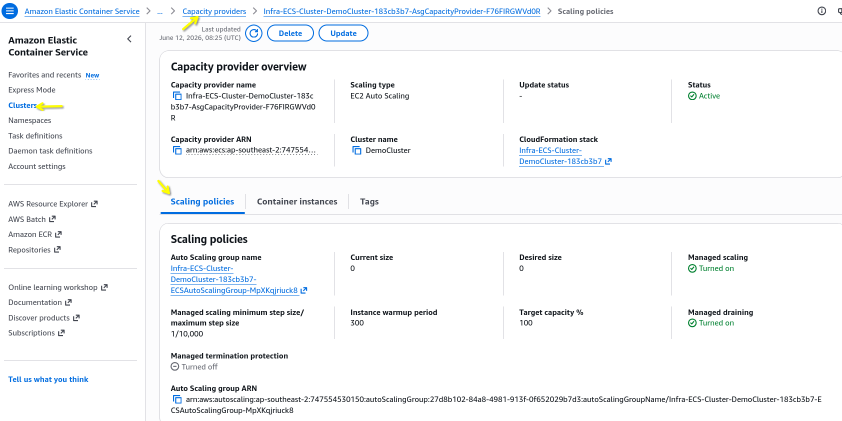Expand the breadcrumb ellipsis
The width and height of the screenshot is (842, 421).
pyautogui.click(x=160, y=11)
